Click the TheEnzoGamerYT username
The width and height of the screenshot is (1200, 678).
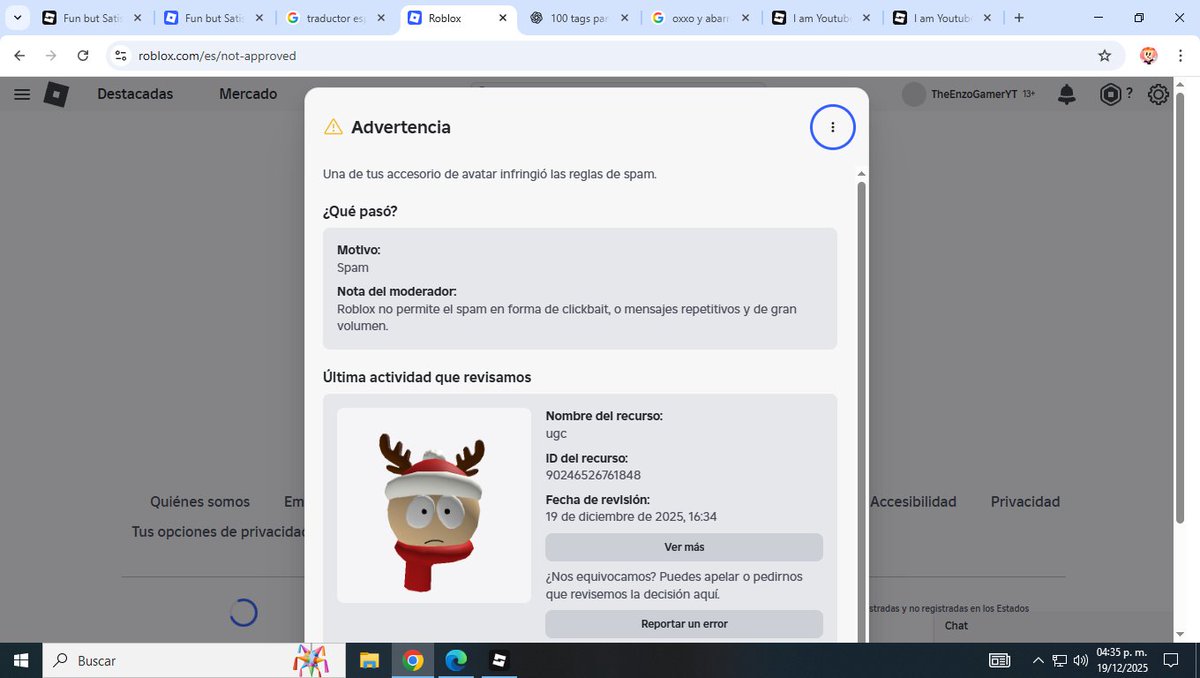tap(974, 94)
